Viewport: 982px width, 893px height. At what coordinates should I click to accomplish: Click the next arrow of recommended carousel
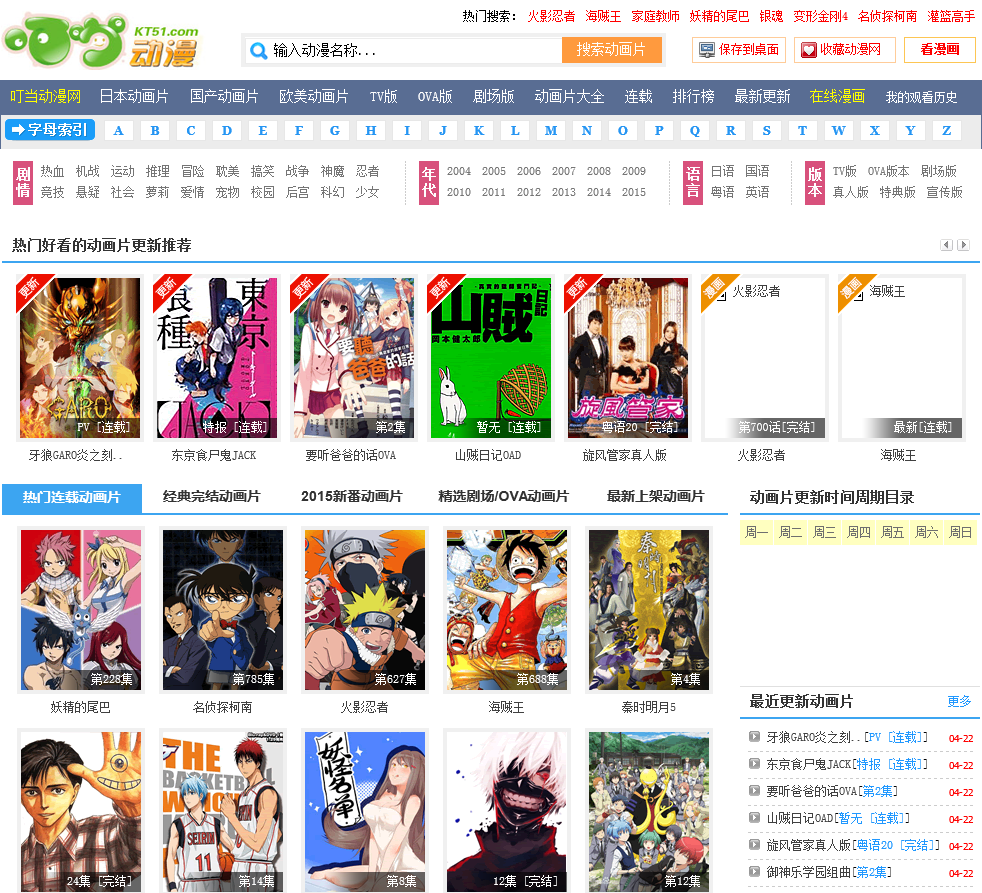(x=963, y=245)
